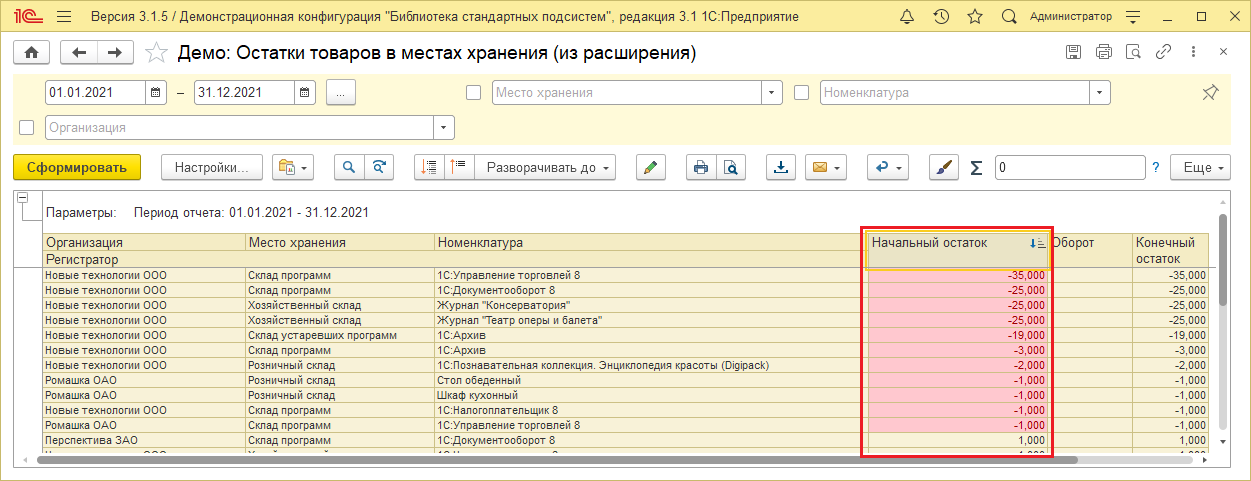
Task: Enable Место хранения filter checkbox
Action: [474, 93]
